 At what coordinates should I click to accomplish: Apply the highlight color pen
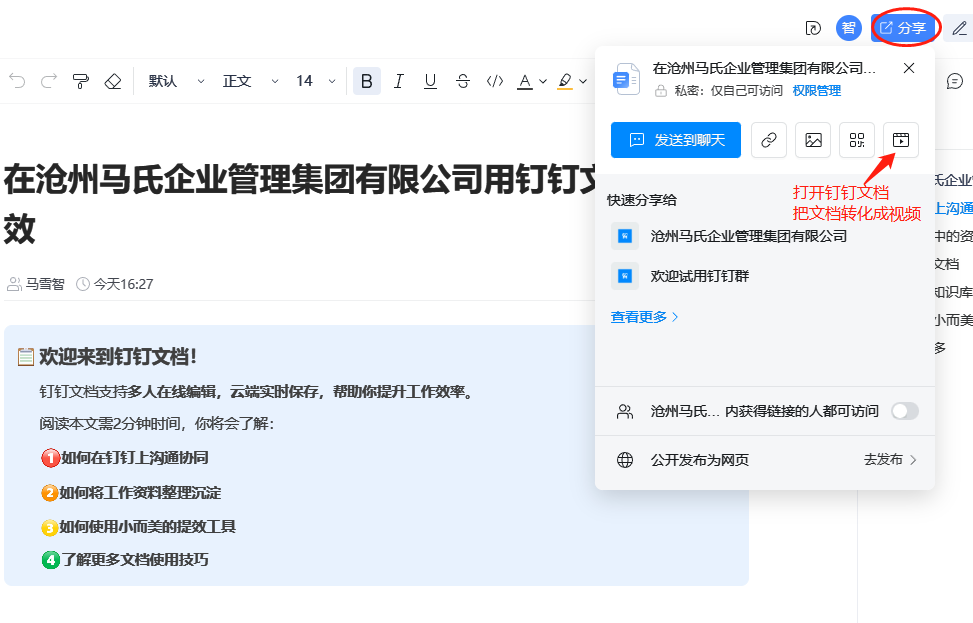[565, 81]
